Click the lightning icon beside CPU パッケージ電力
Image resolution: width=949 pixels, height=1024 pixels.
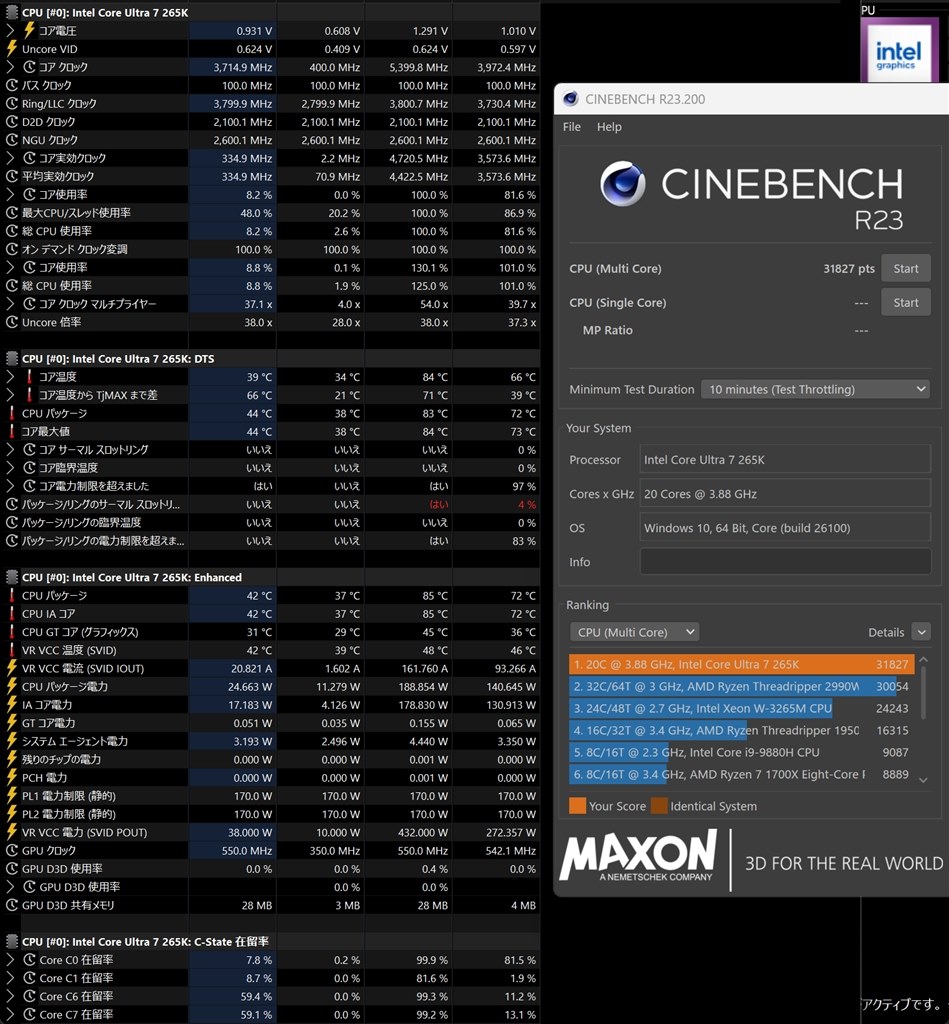(12, 686)
